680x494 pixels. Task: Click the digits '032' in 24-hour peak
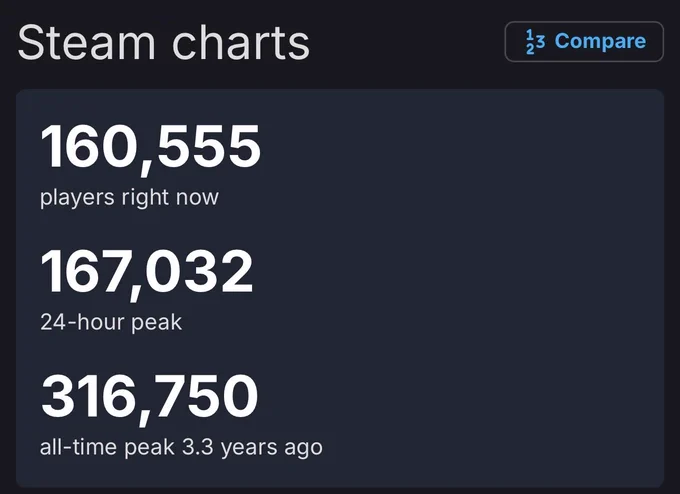[200, 271]
